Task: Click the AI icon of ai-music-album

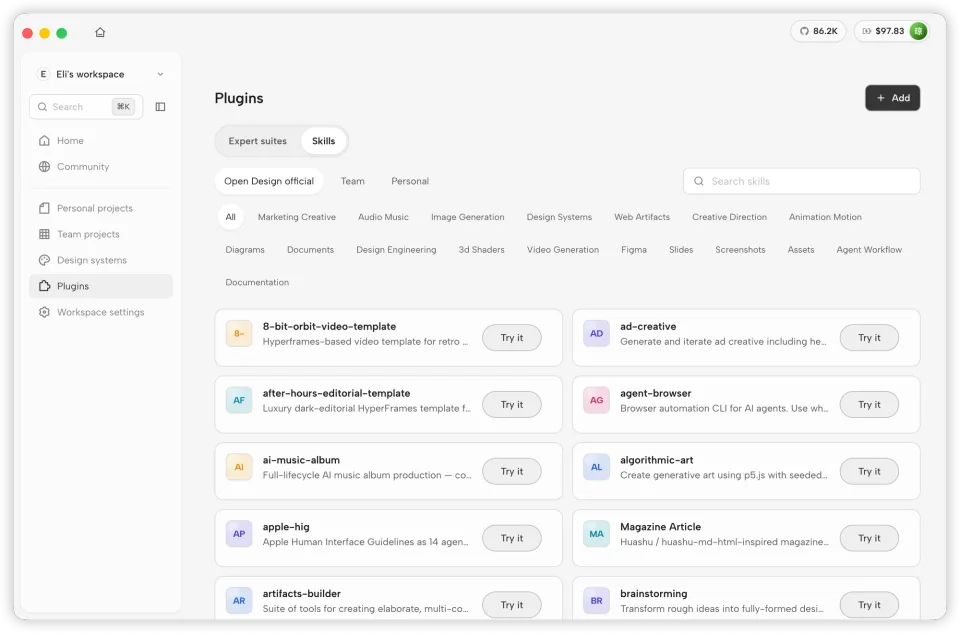Action: 239,467
